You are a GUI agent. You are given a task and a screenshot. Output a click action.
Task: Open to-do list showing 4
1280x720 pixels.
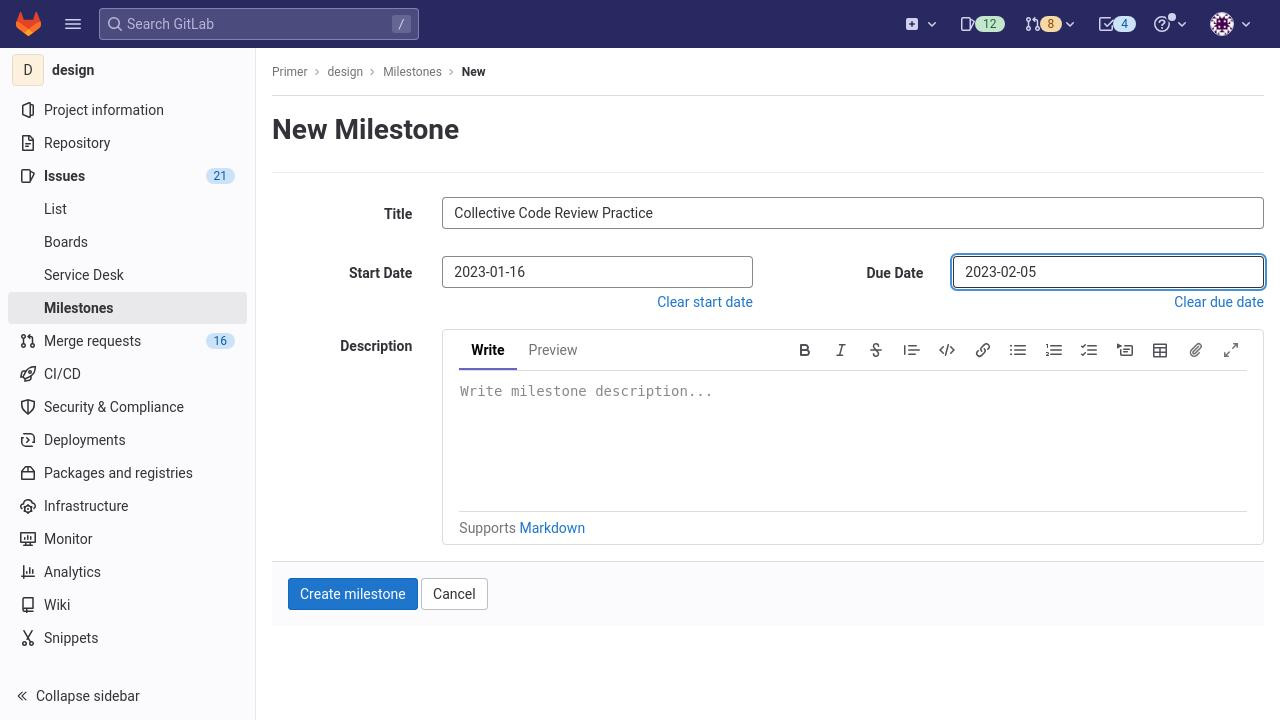click(x=1116, y=24)
